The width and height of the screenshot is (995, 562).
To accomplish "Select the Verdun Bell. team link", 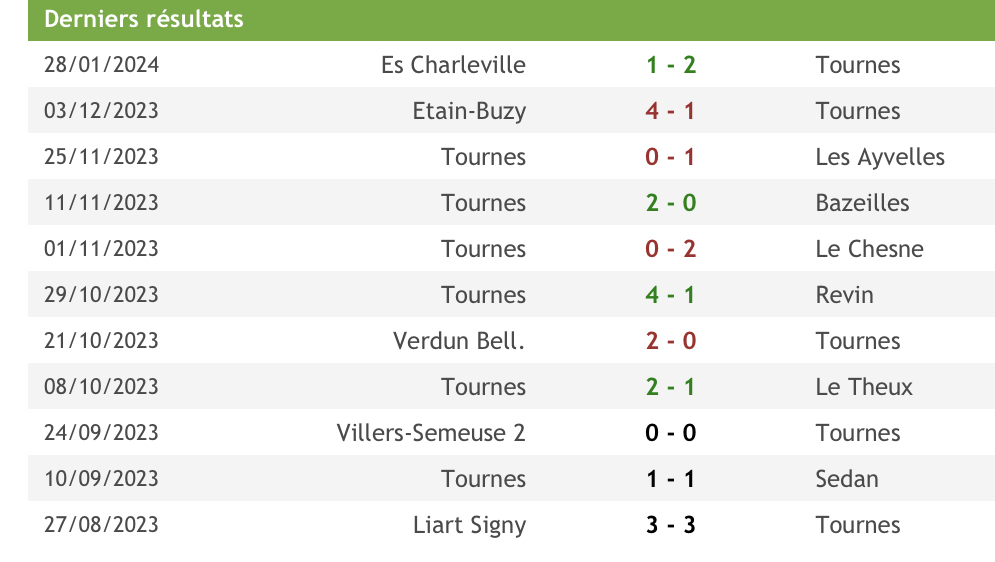I will click(x=459, y=341).
